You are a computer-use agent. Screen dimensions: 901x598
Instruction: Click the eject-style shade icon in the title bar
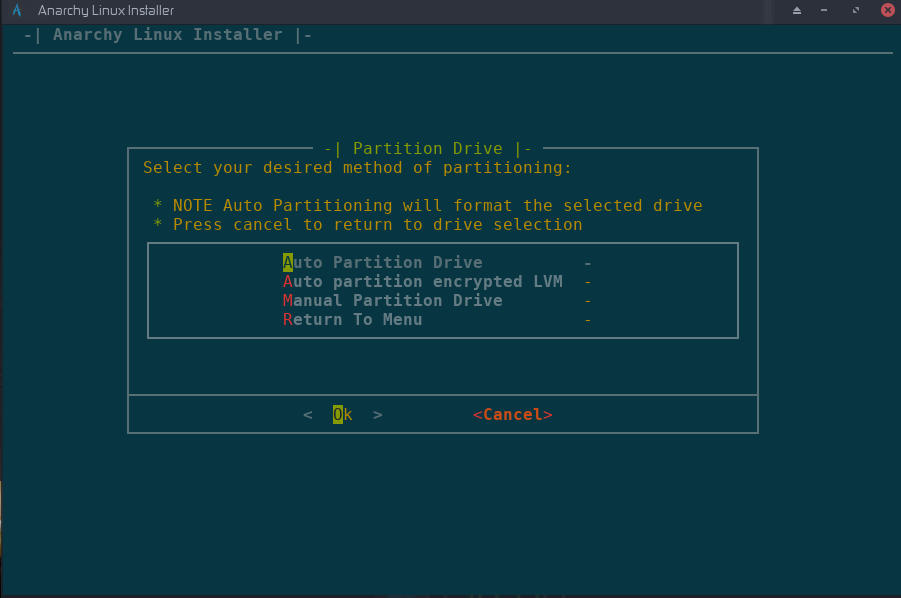click(796, 10)
